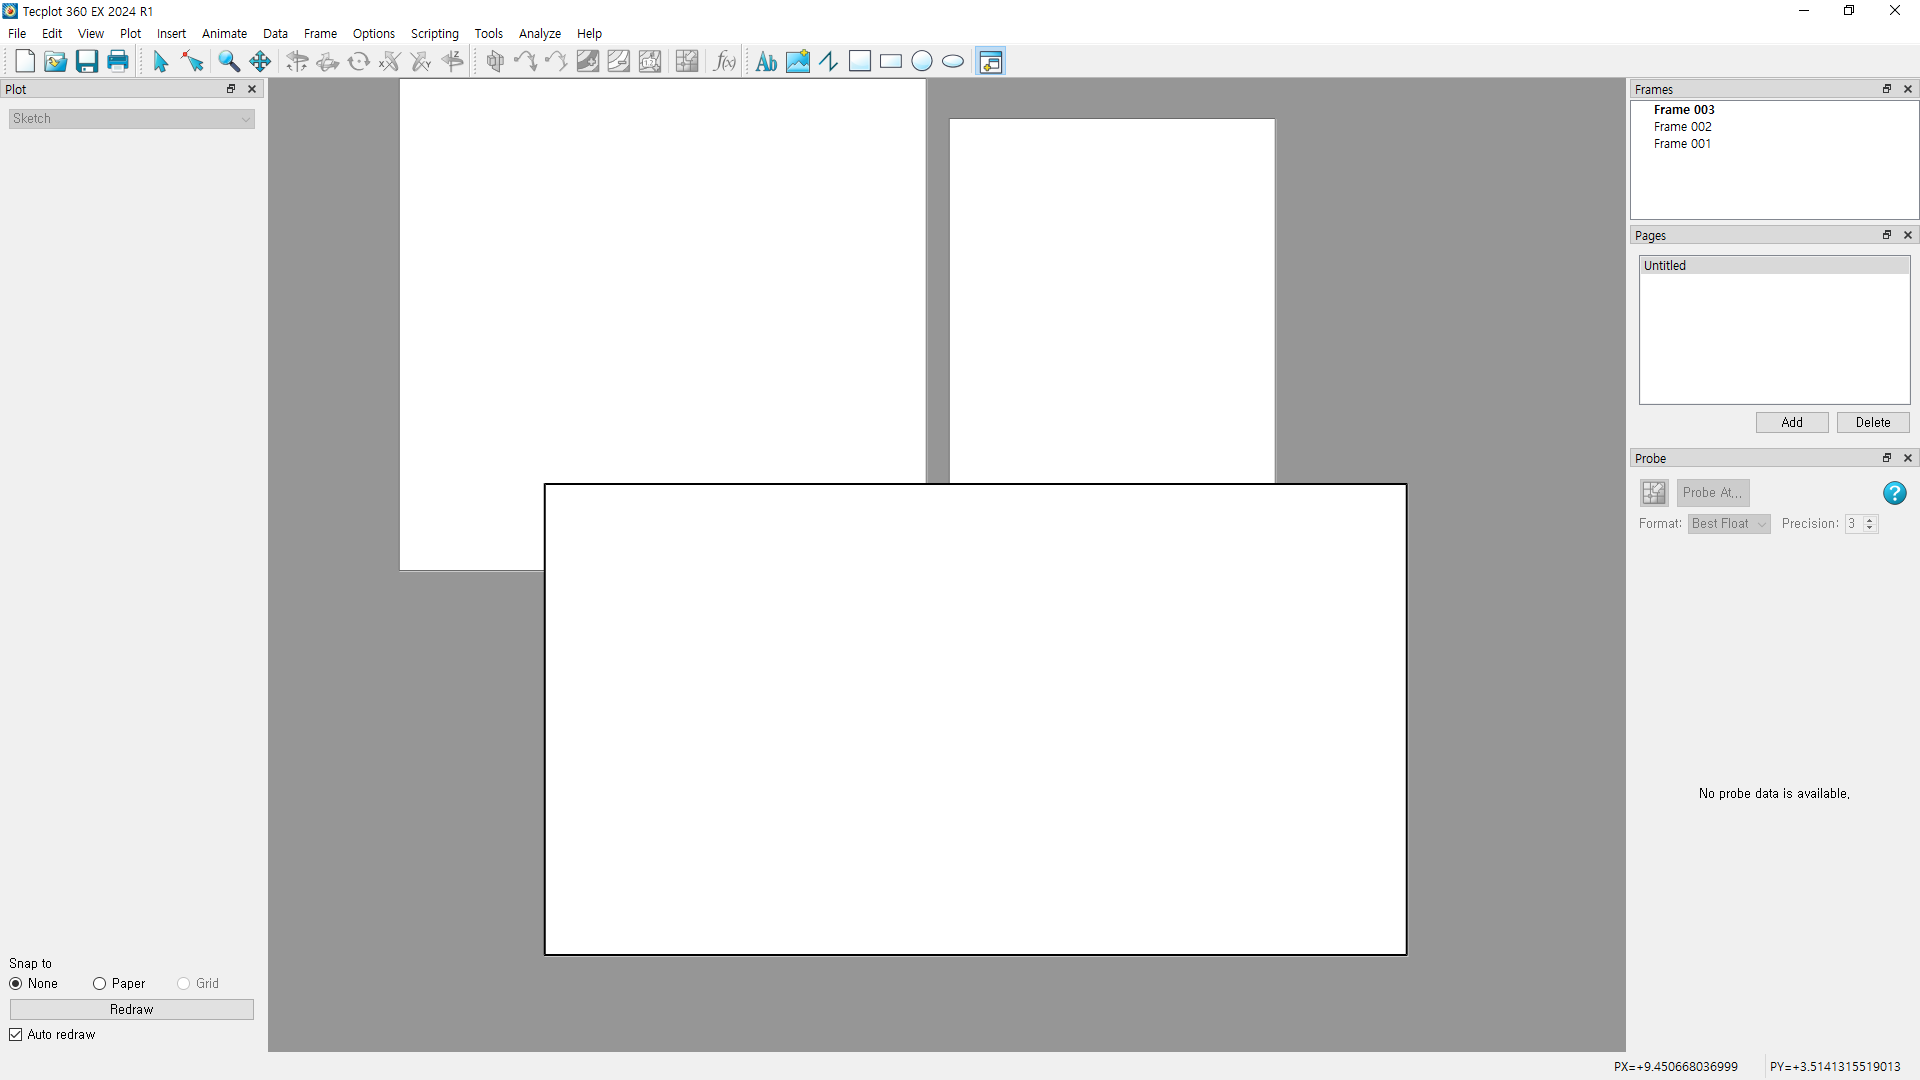Select the Ellipse drawing tool

[x=953, y=62]
